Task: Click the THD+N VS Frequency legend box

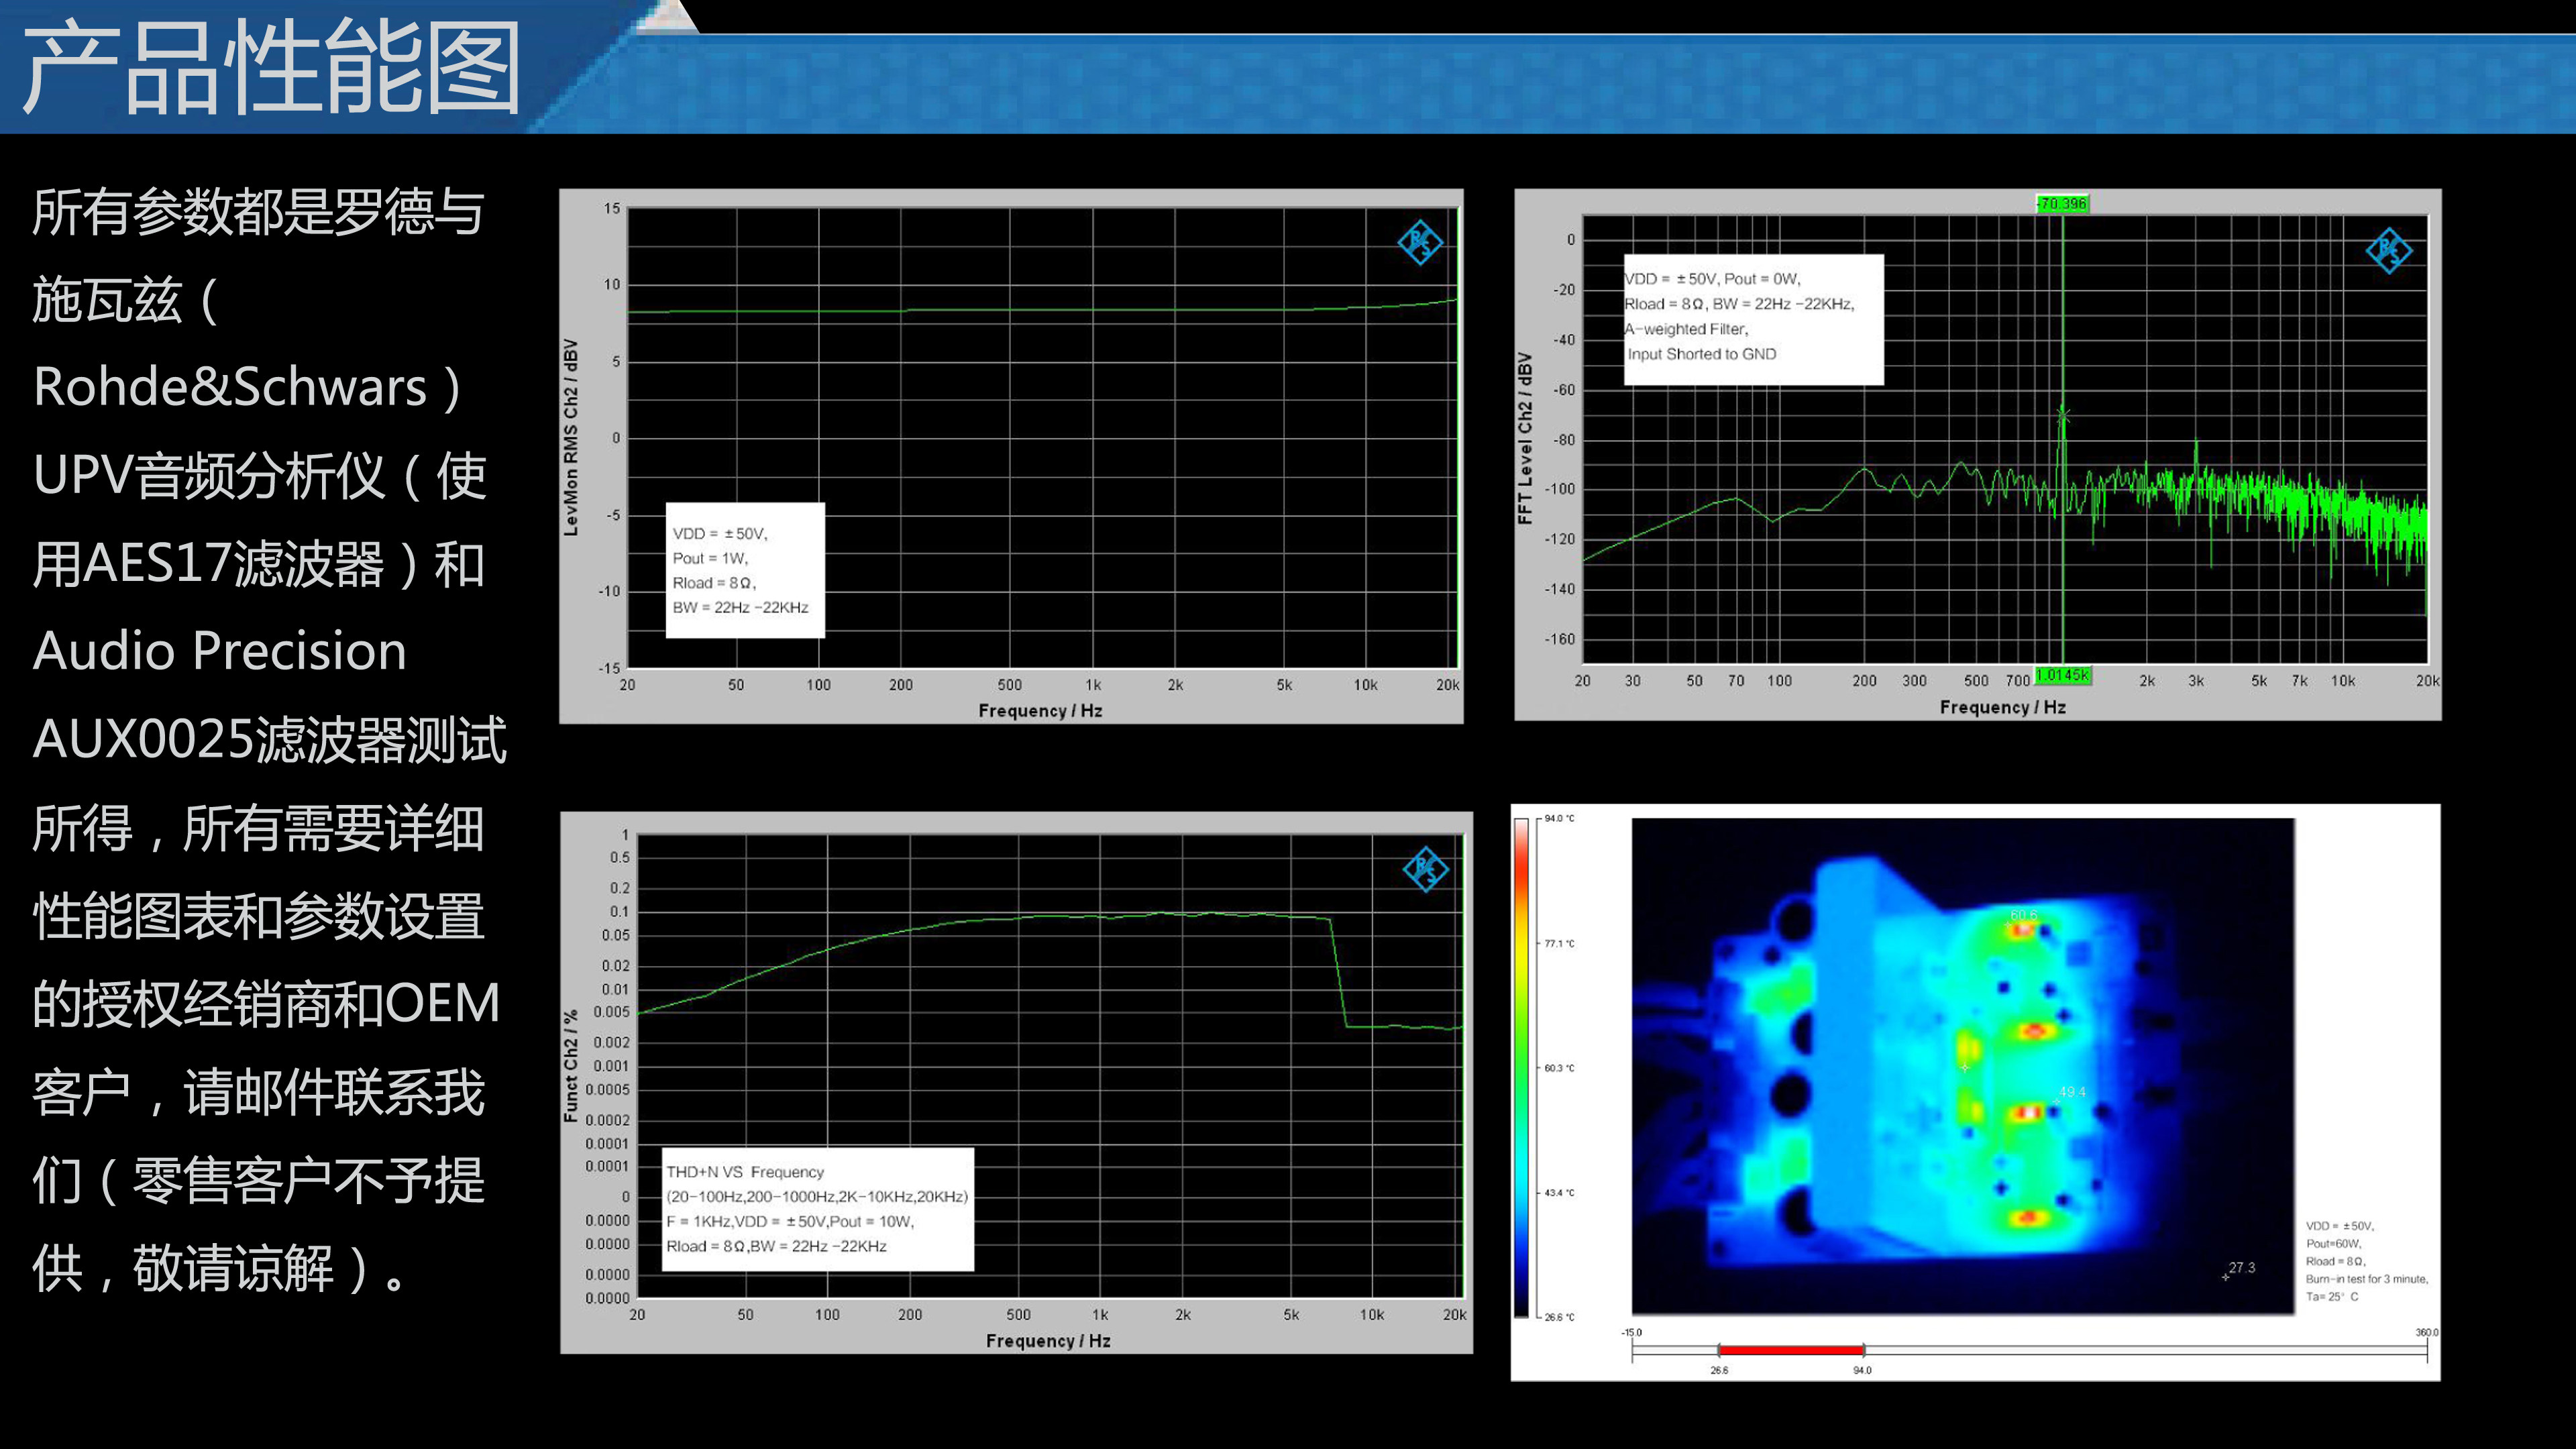Action: (x=817, y=1209)
